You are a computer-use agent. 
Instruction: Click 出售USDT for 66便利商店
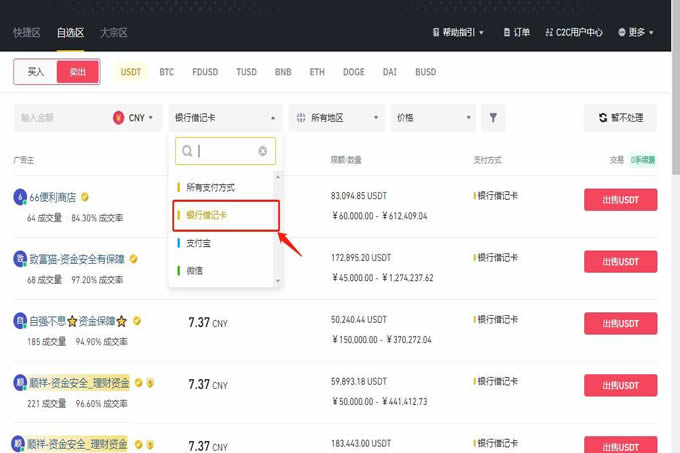[621, 200]
